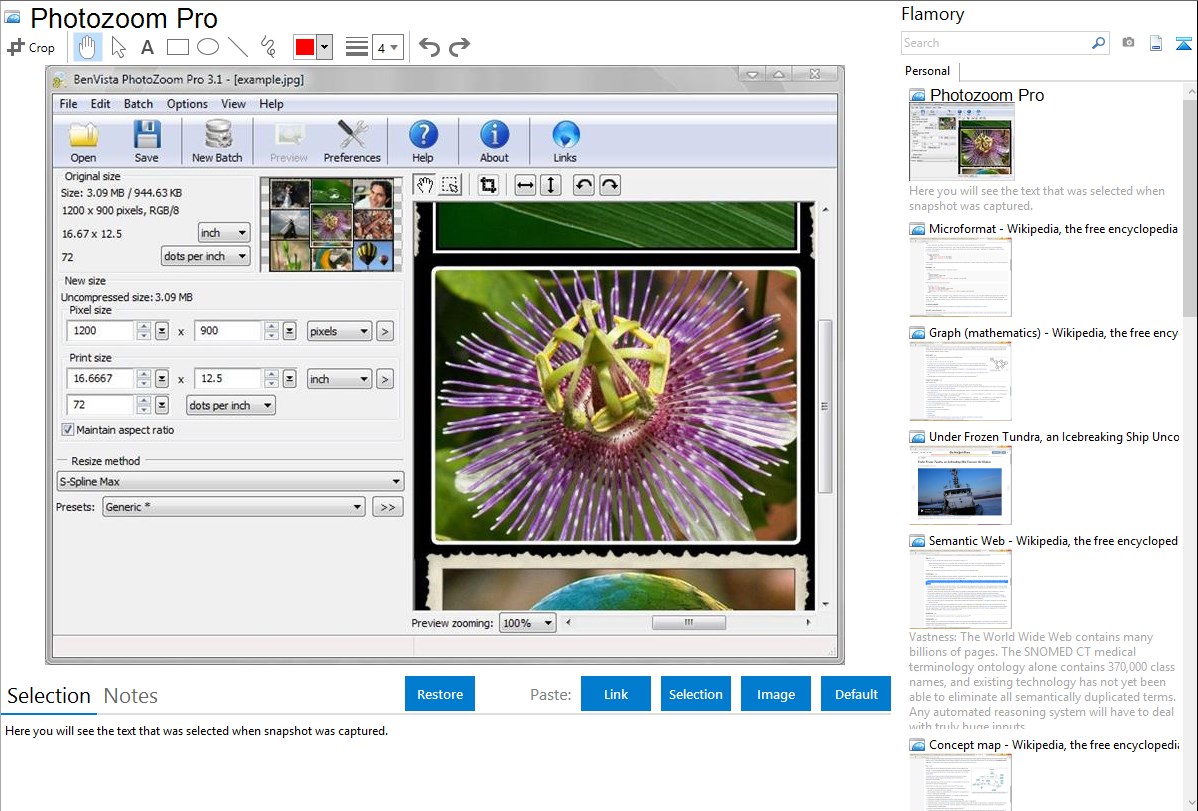Open the line thickness dropdown showing 4
The width and height of the screenshot is (1198, 811).
coord(387,47)
